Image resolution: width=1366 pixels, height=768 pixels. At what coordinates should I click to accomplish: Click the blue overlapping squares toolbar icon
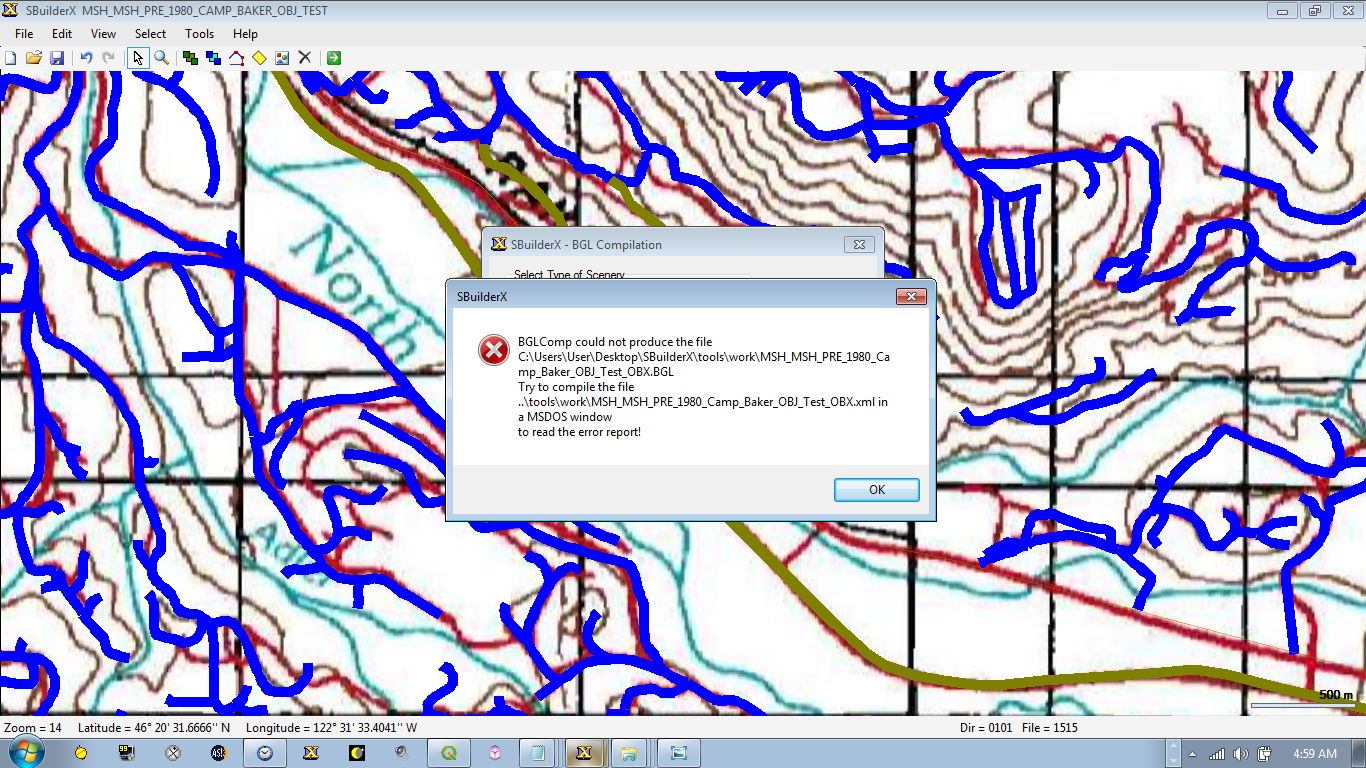(x=213, y=58)
